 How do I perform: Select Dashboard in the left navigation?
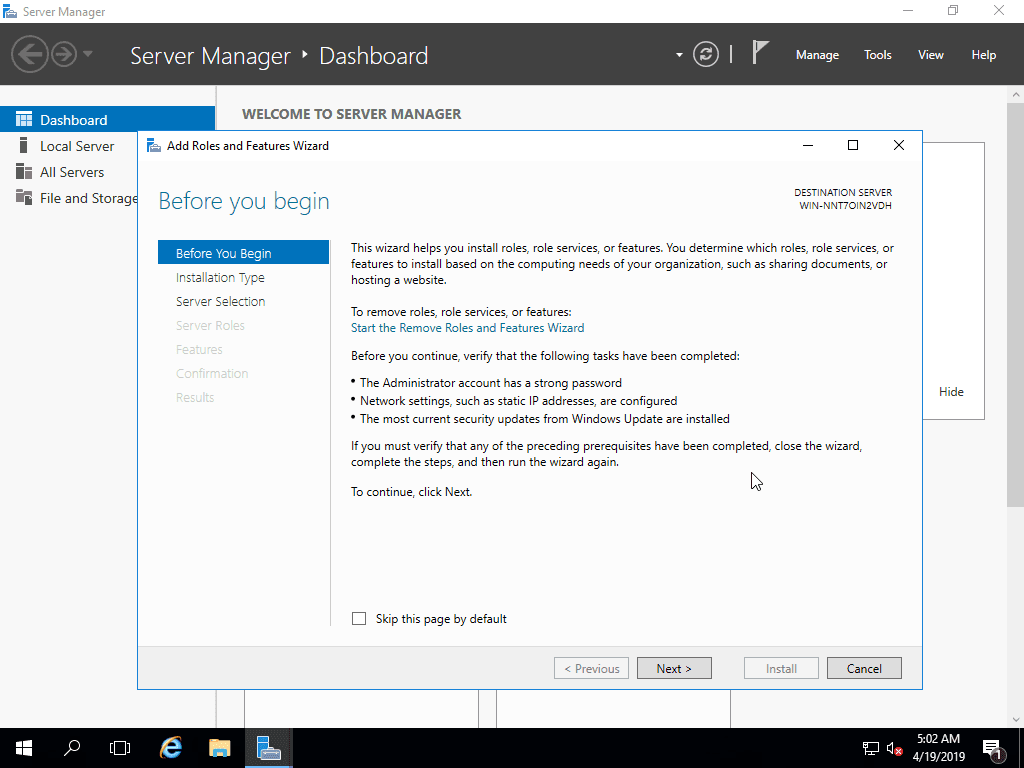pos(108,120)
